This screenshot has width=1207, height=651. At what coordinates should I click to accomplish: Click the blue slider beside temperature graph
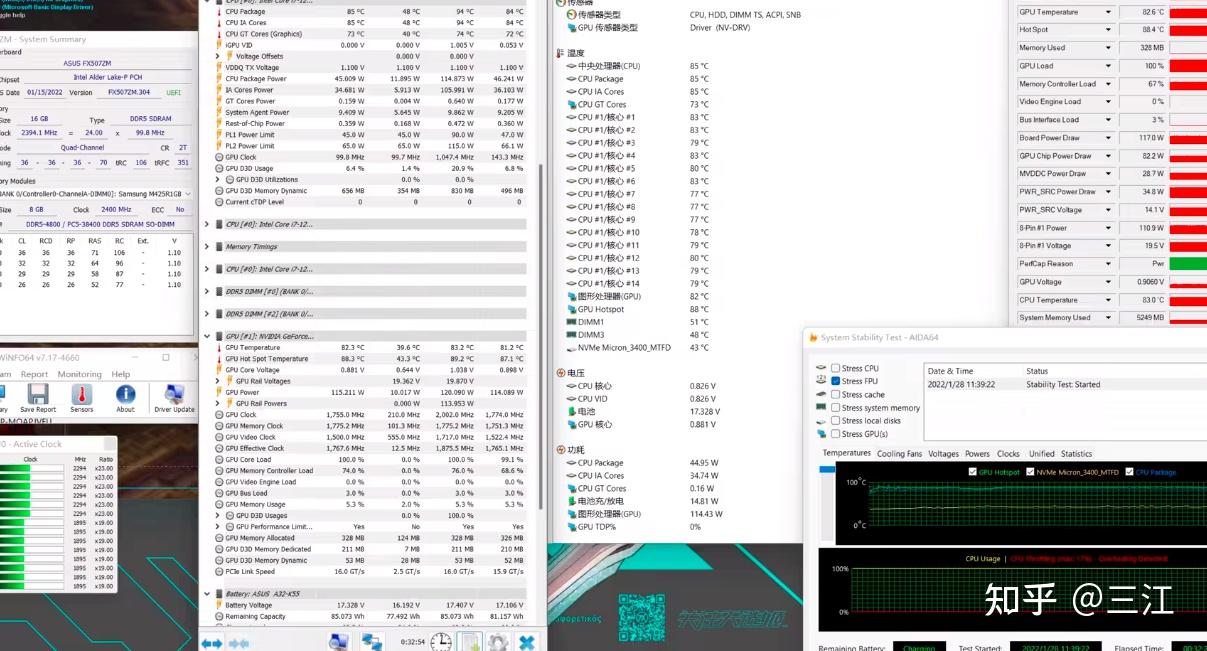click(x=827, y=470)
